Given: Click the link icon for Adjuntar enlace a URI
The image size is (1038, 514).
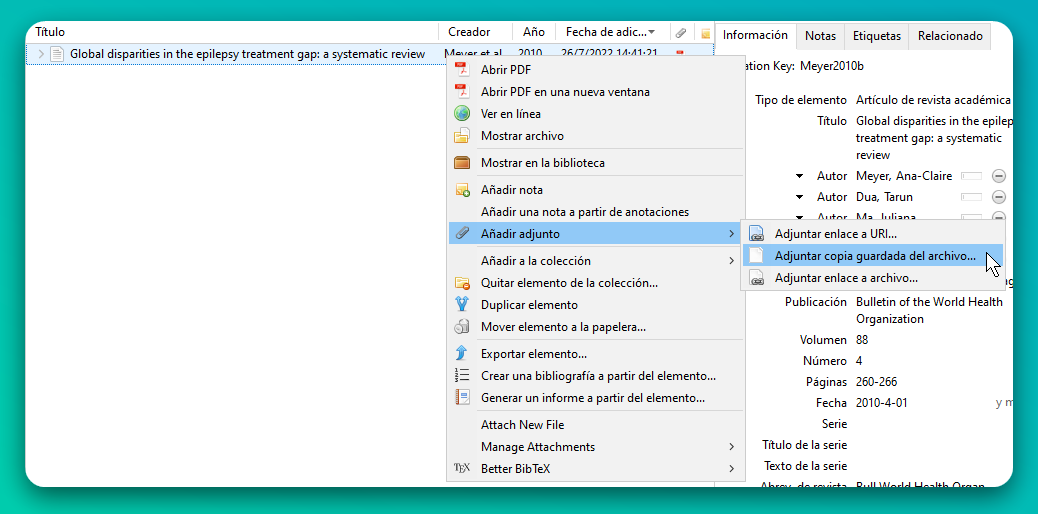Looking at the screenshot, I should tap(756, 234).
